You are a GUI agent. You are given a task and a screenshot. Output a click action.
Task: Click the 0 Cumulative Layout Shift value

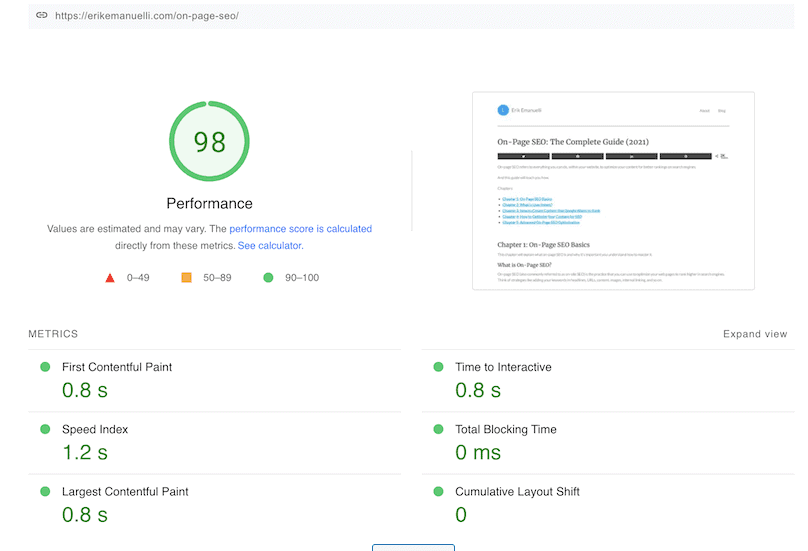[x=461, y=515]
